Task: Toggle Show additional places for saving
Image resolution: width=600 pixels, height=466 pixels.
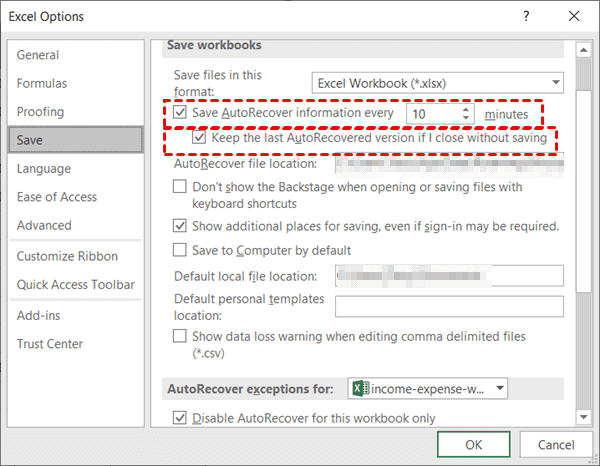Action: click(180, 226)
